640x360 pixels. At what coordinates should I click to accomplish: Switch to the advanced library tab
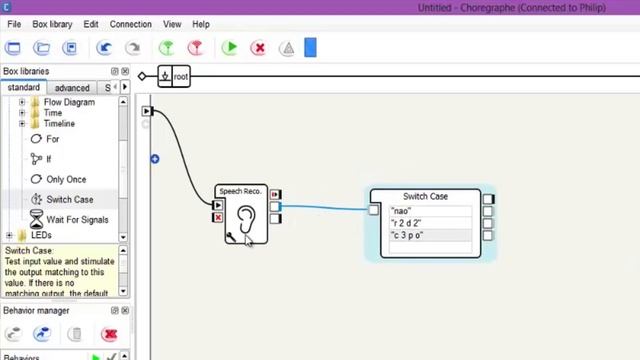(x=72, y=88)
